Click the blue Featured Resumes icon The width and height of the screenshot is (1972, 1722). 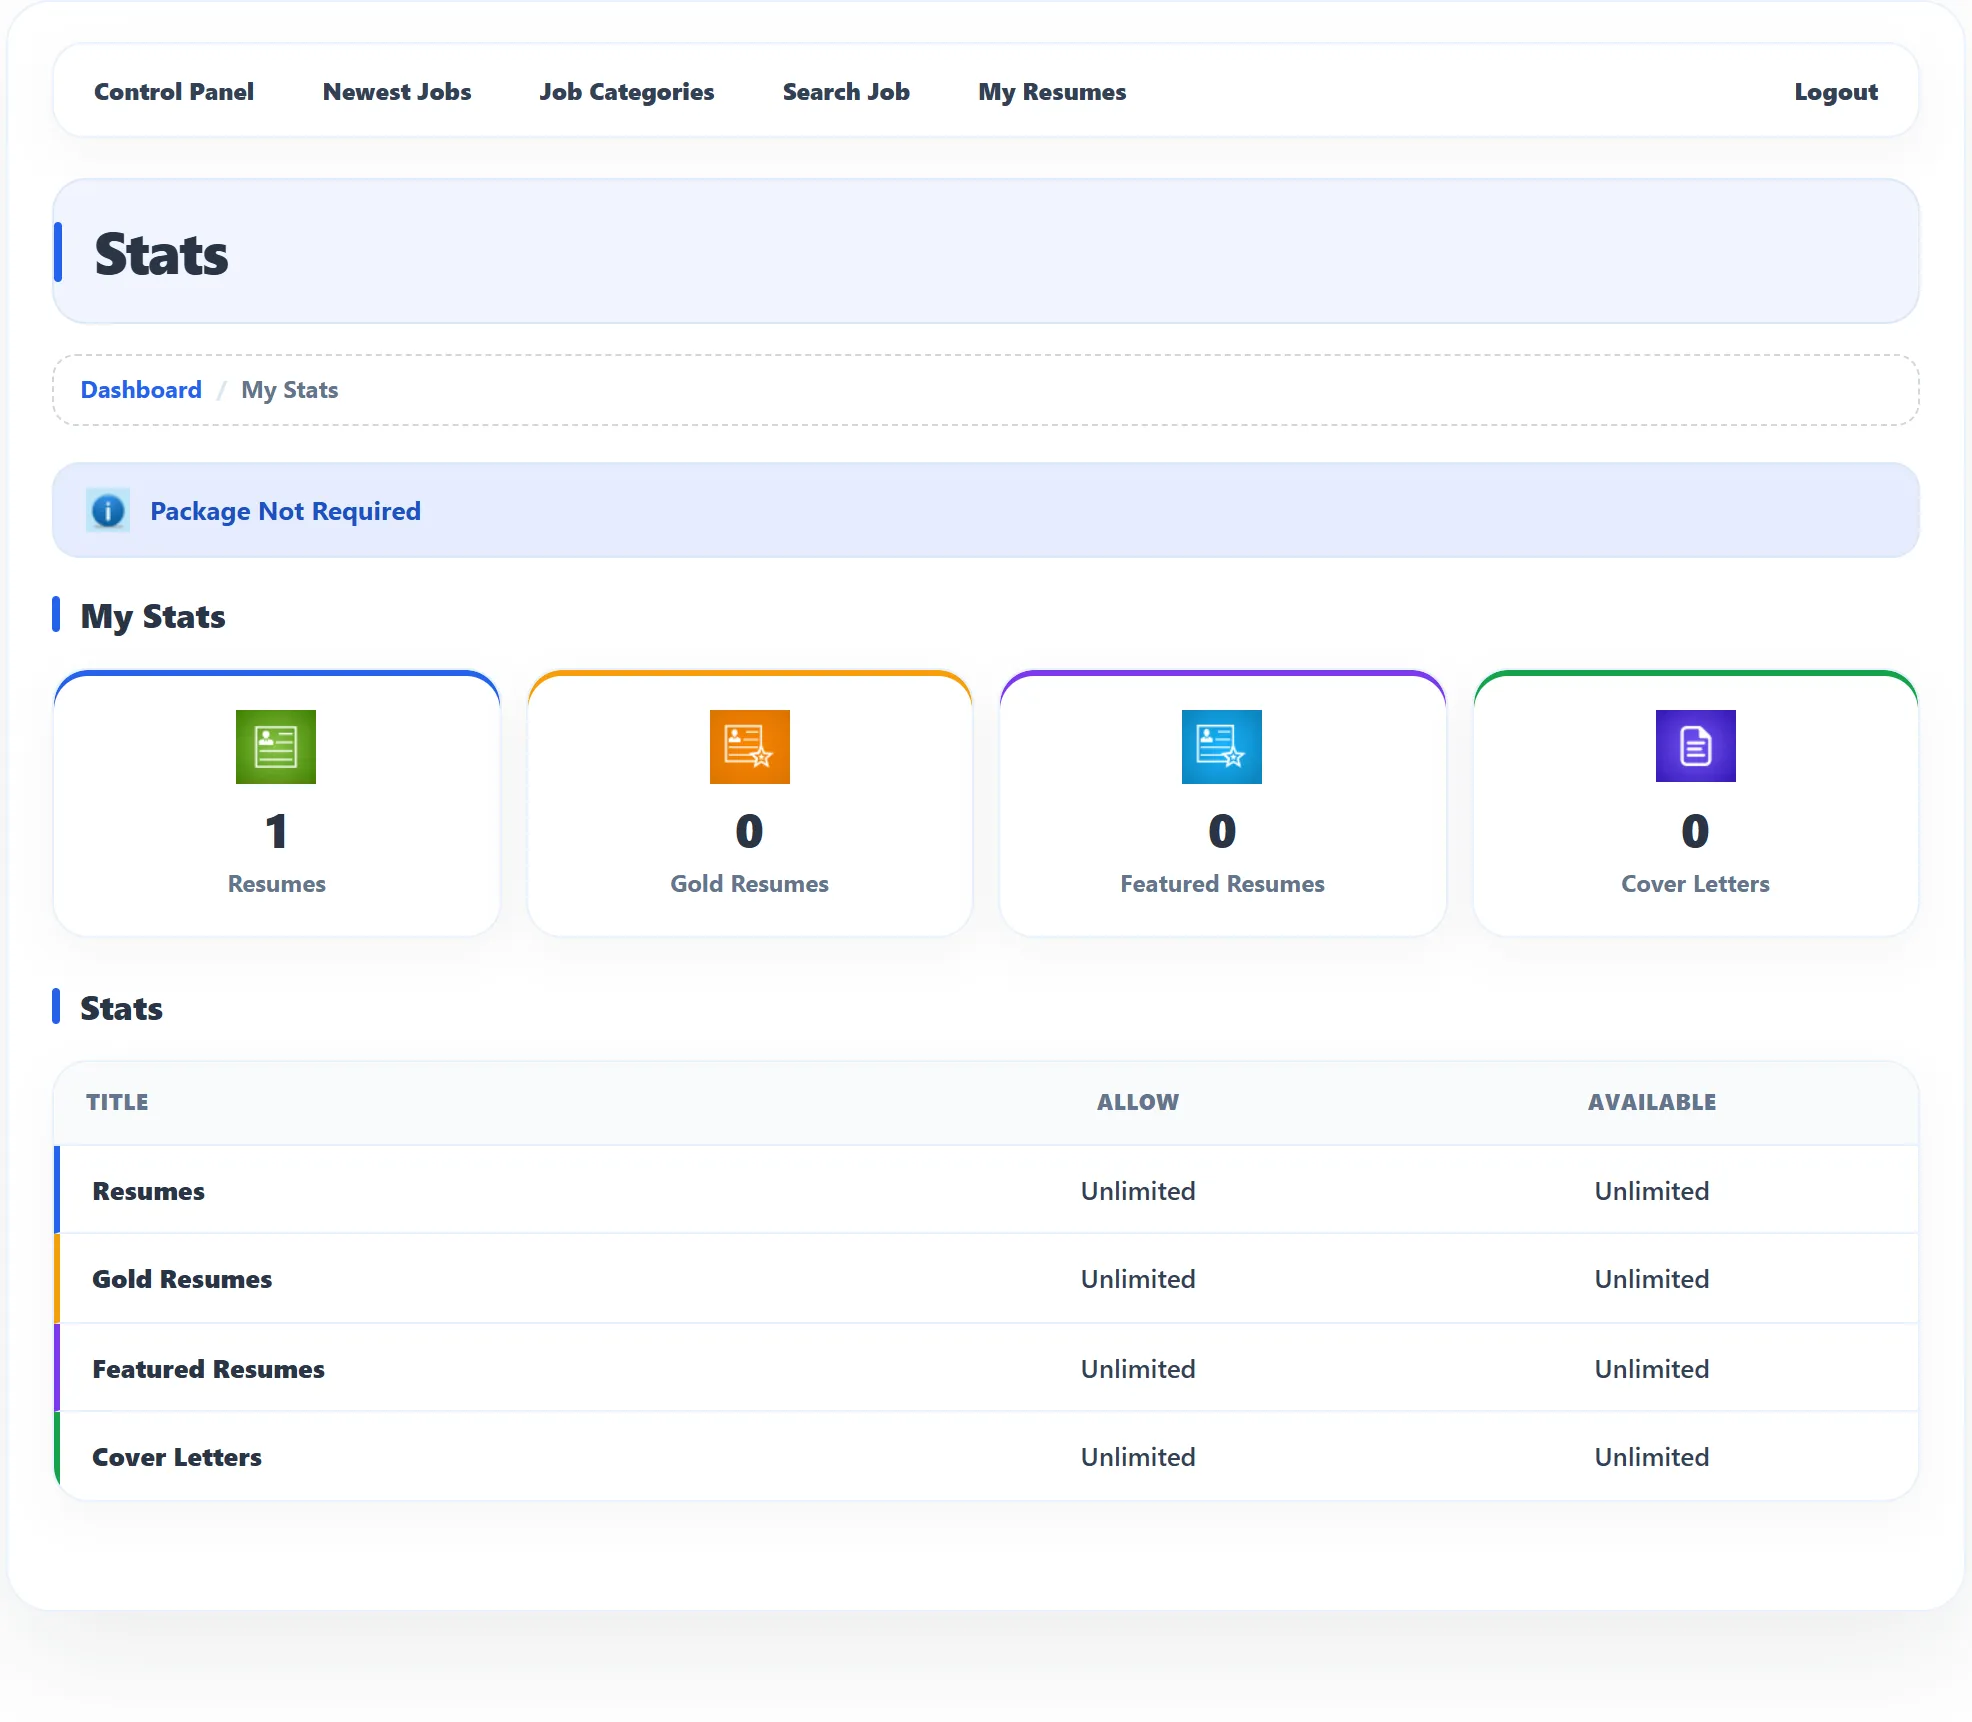pyautogui.click(x=1222, y=747)
